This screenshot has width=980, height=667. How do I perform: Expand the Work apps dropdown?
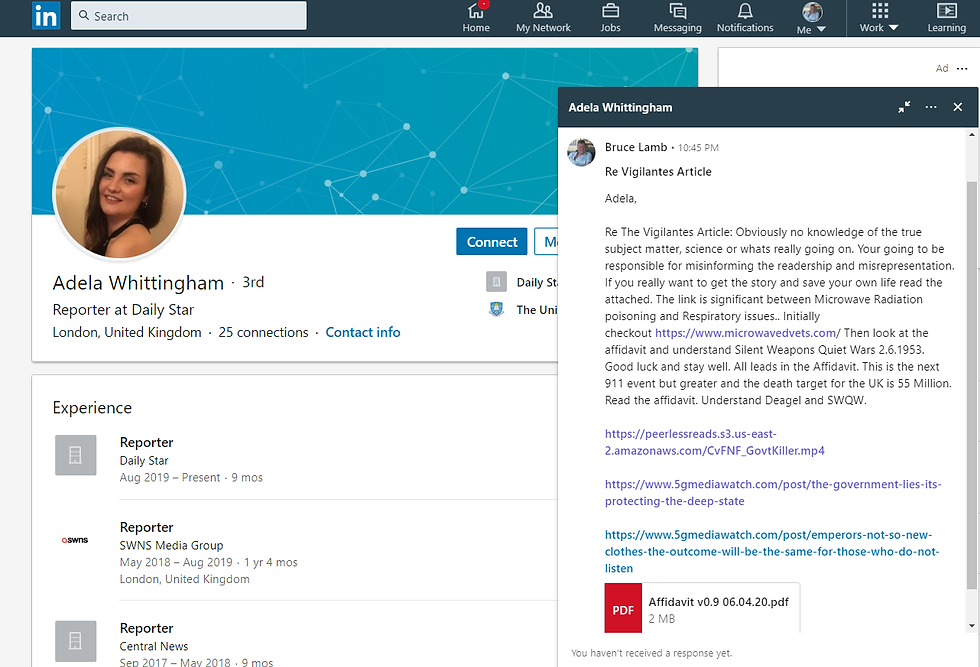click(879, 18)
